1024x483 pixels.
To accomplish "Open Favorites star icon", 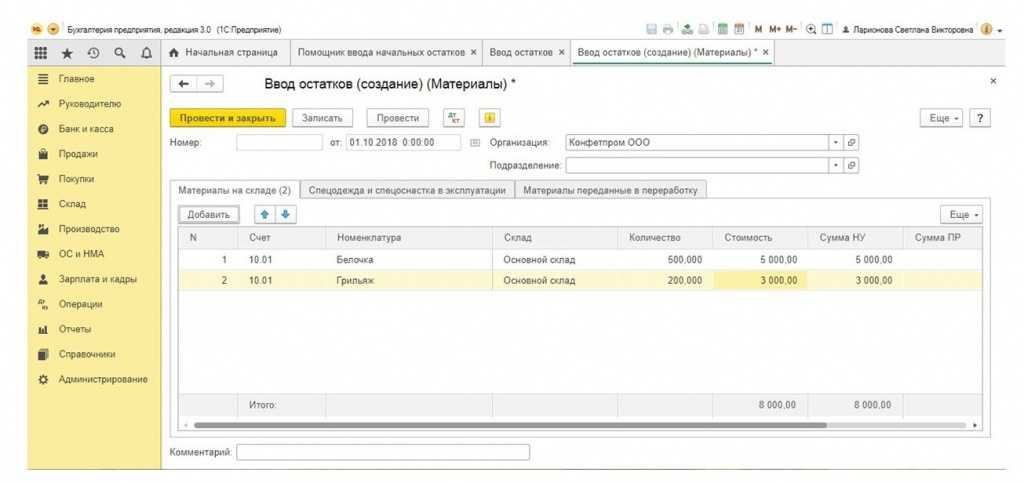I will 67,54.
